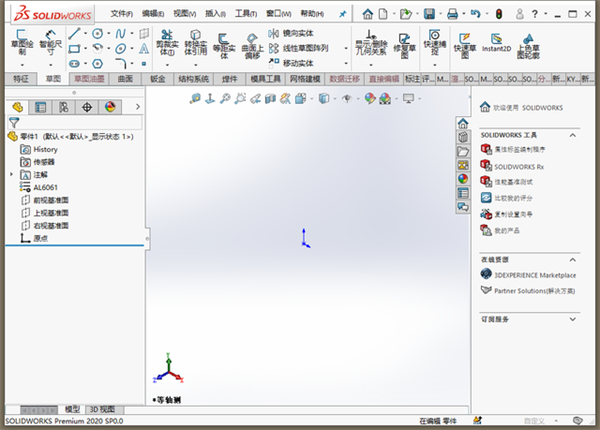Screen dimensions: 600x430
Task: Select the PropertyManager tab icon
Action: pyautogui.click(x=40, y=106)
